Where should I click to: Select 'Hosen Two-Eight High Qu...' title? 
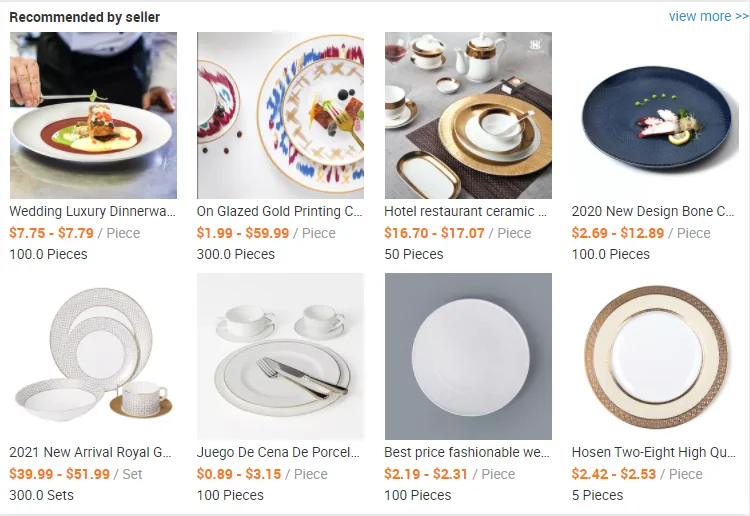pos(654,452)
